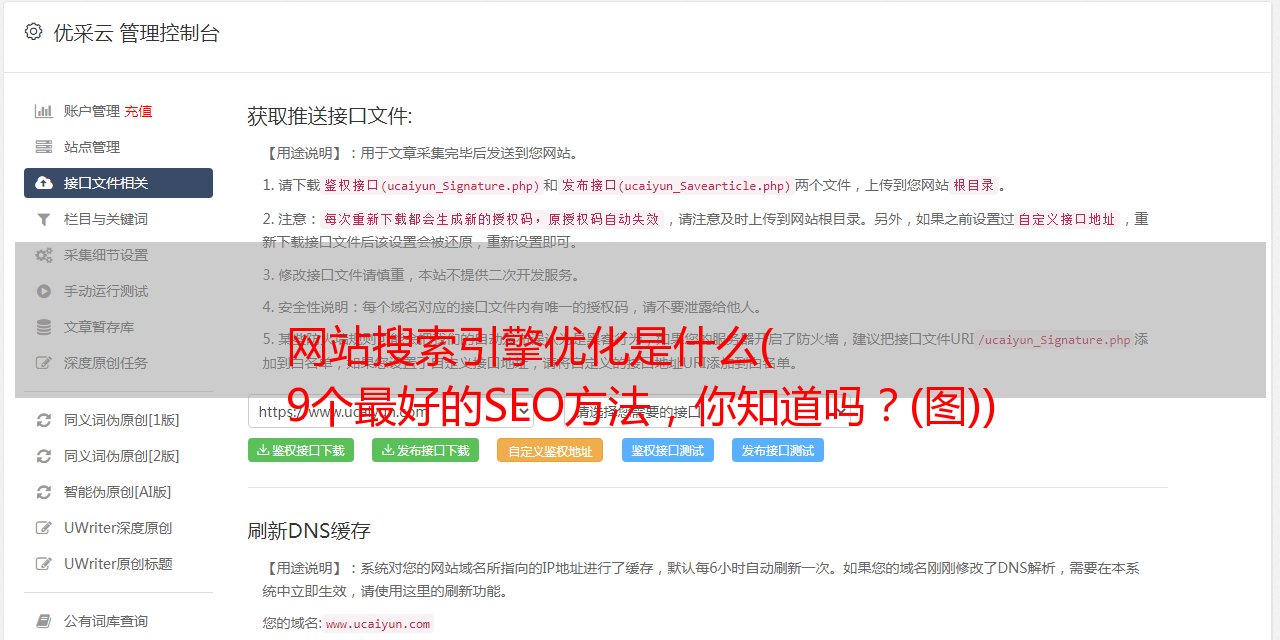
Task: Click the 鉴权接口(ucaiyun_Signature.php) code text
Action: click(432, 186)
